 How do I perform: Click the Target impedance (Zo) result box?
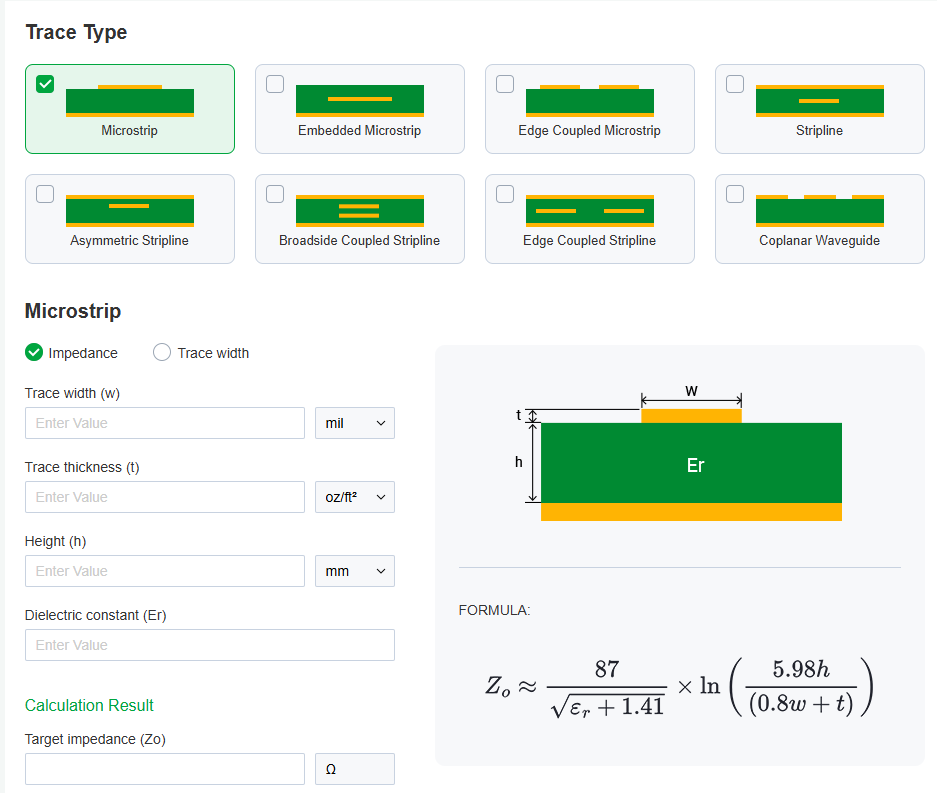[165, 769]
